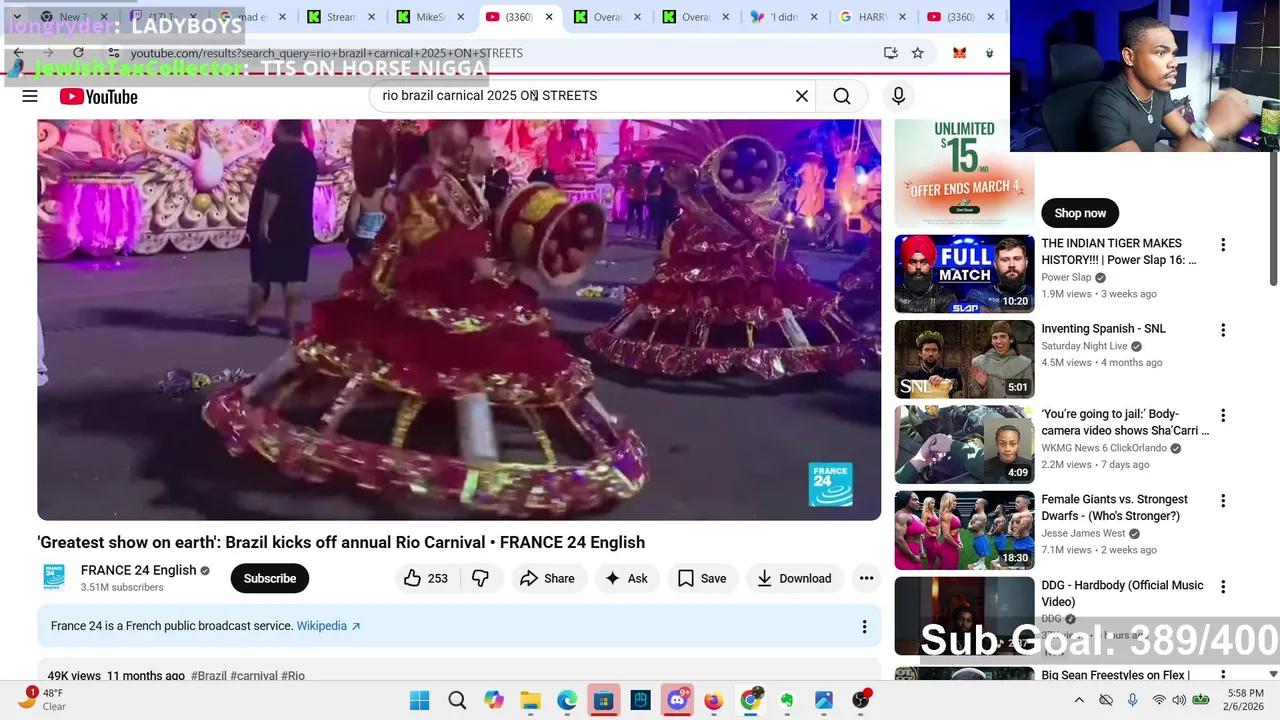Dislike the France 24 video
This screenshot has height=720, width=1280.
tap(481, 578)
